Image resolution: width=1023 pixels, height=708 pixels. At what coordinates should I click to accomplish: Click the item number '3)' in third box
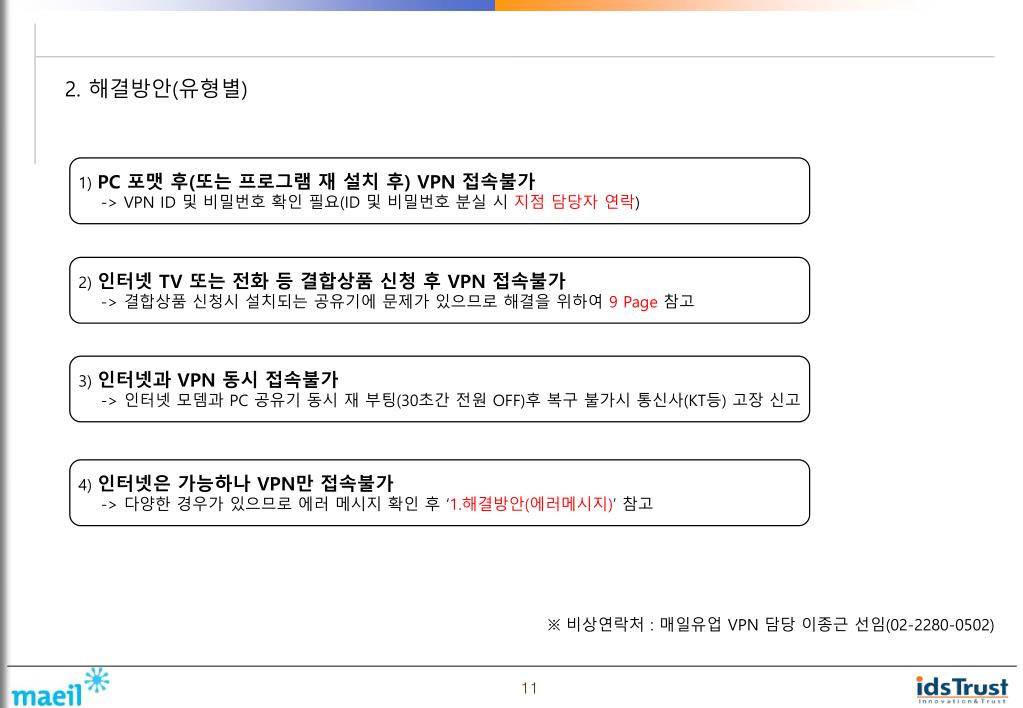(x=85, y=381)
